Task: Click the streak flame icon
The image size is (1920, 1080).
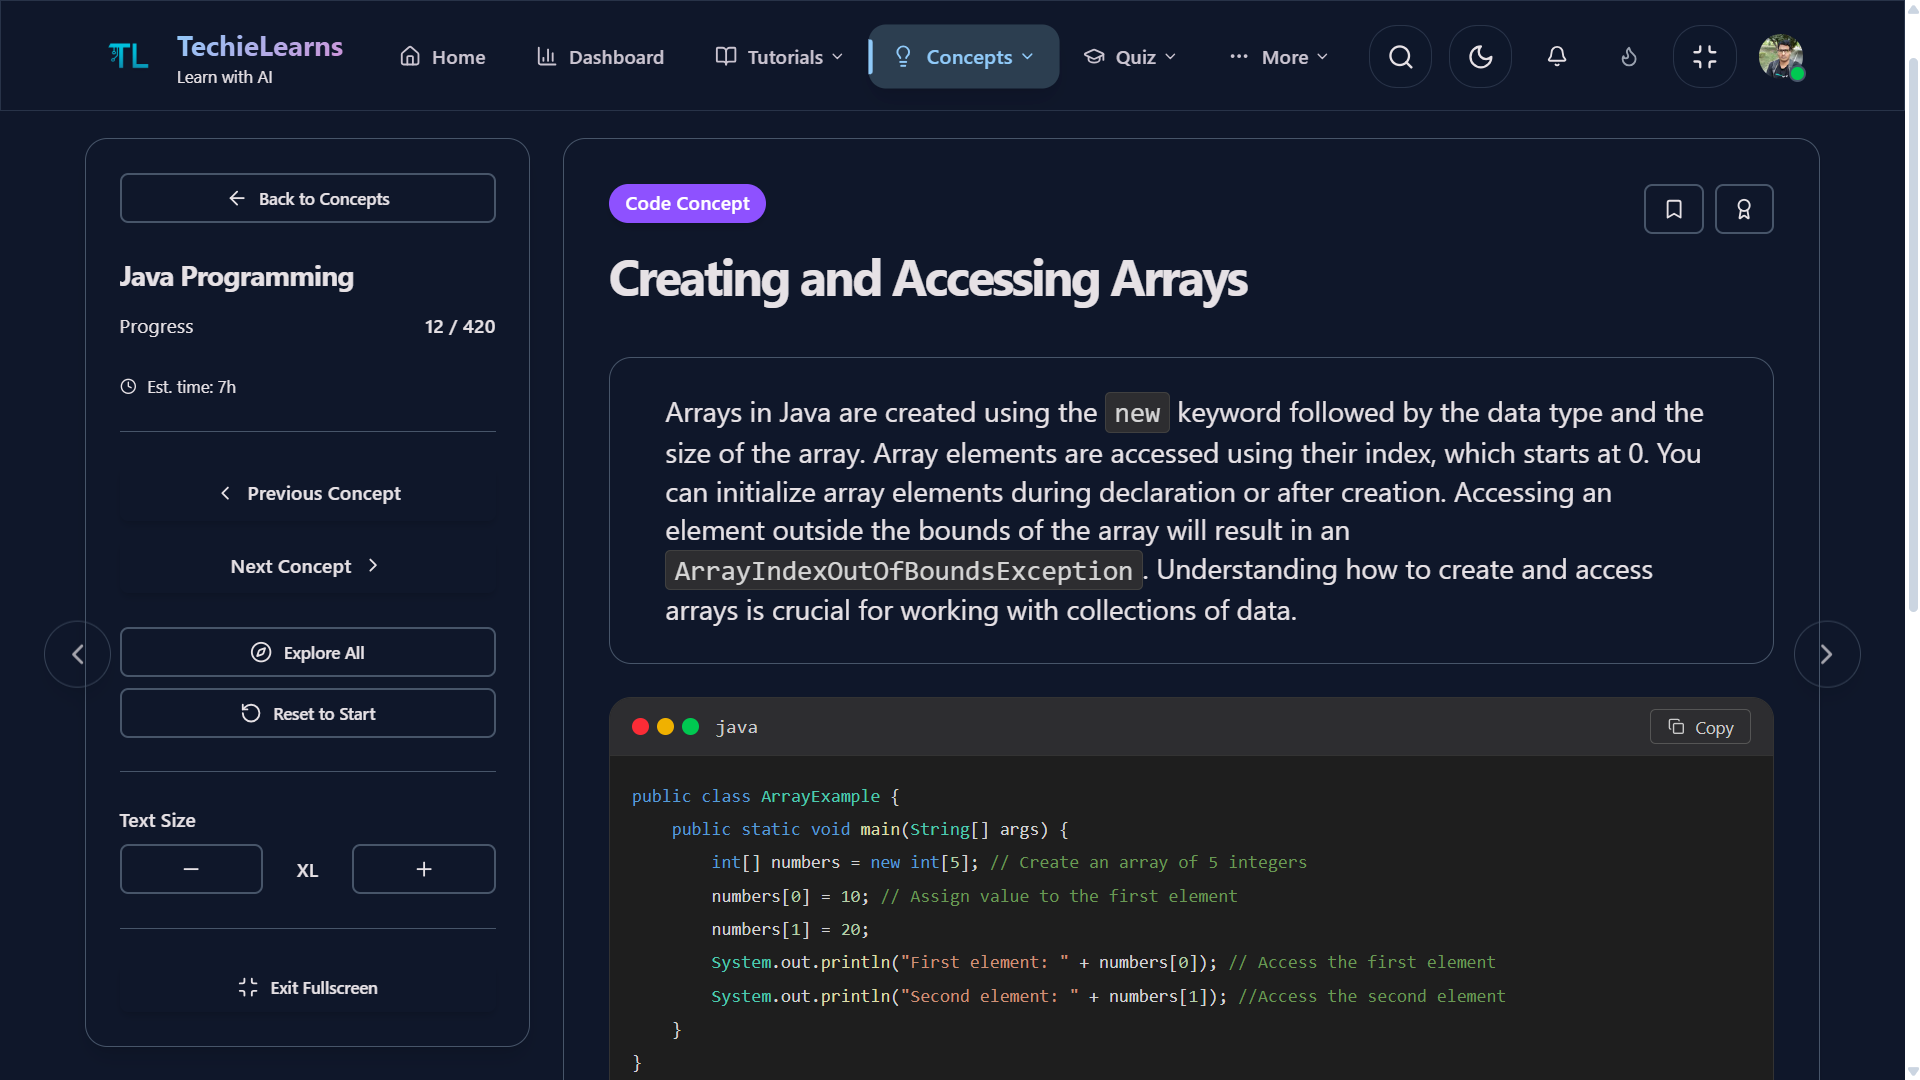Action: point(1628,57)
